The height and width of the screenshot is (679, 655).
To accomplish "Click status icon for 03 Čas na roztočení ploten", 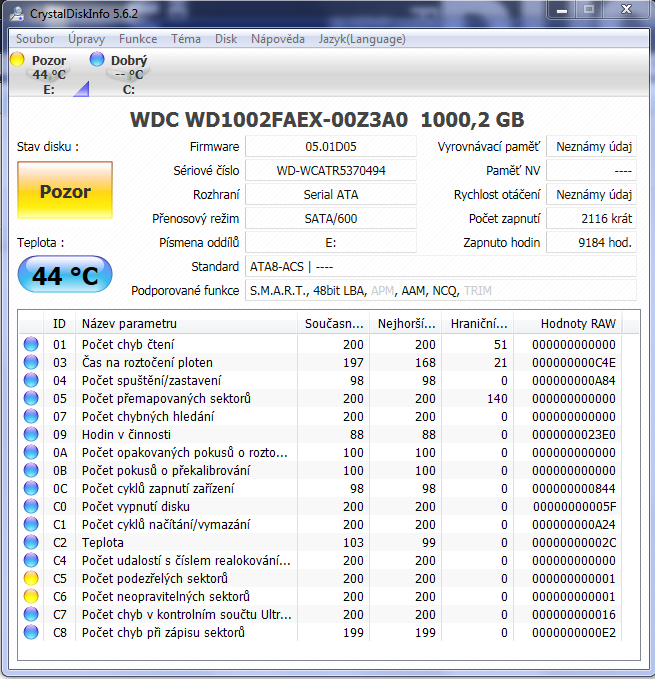I will [31, 362].
